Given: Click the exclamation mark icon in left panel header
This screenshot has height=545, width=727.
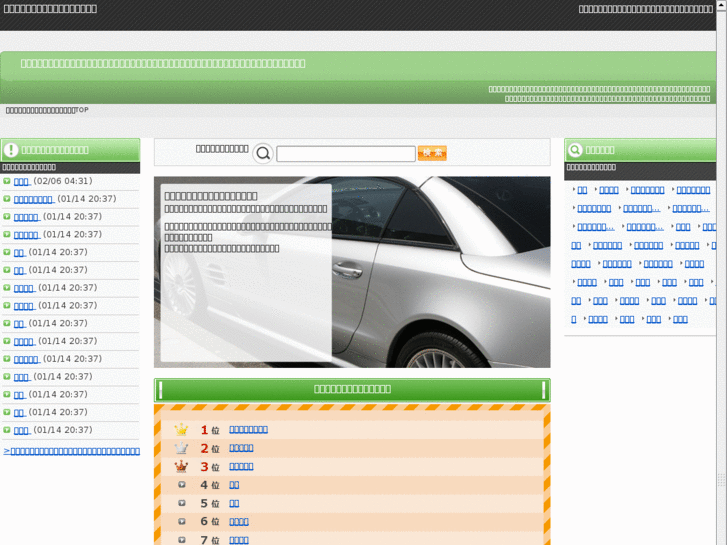Looking at the screenshot, I should coord(11,150).
